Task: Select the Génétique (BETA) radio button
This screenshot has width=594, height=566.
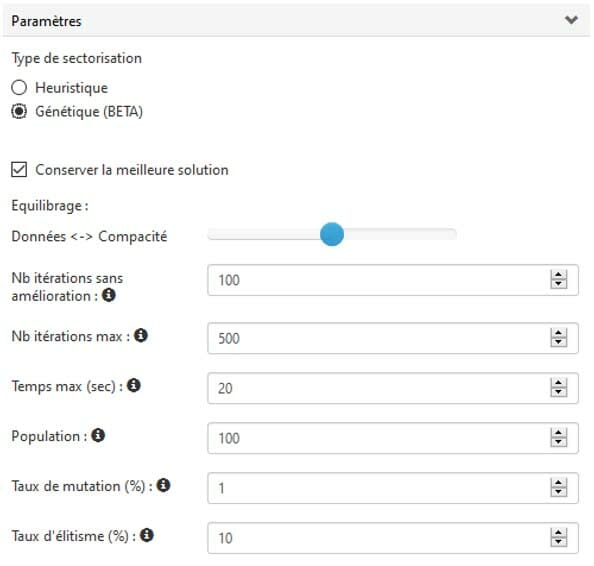Action: pos(19,111)
